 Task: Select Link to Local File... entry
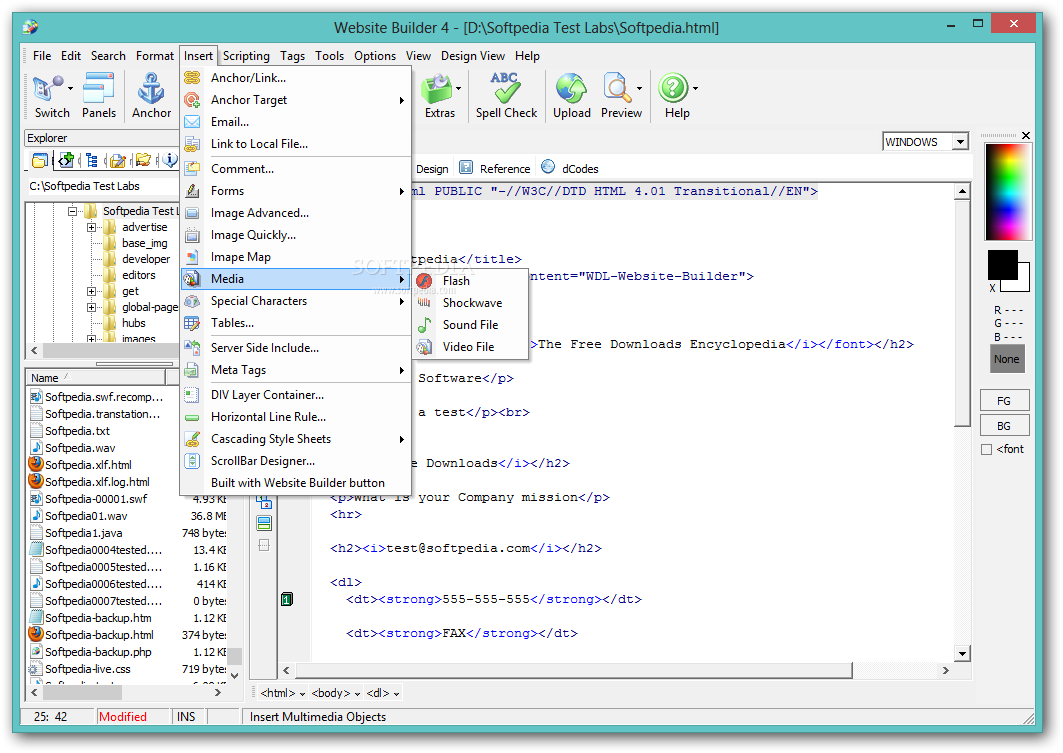[296, 144]
